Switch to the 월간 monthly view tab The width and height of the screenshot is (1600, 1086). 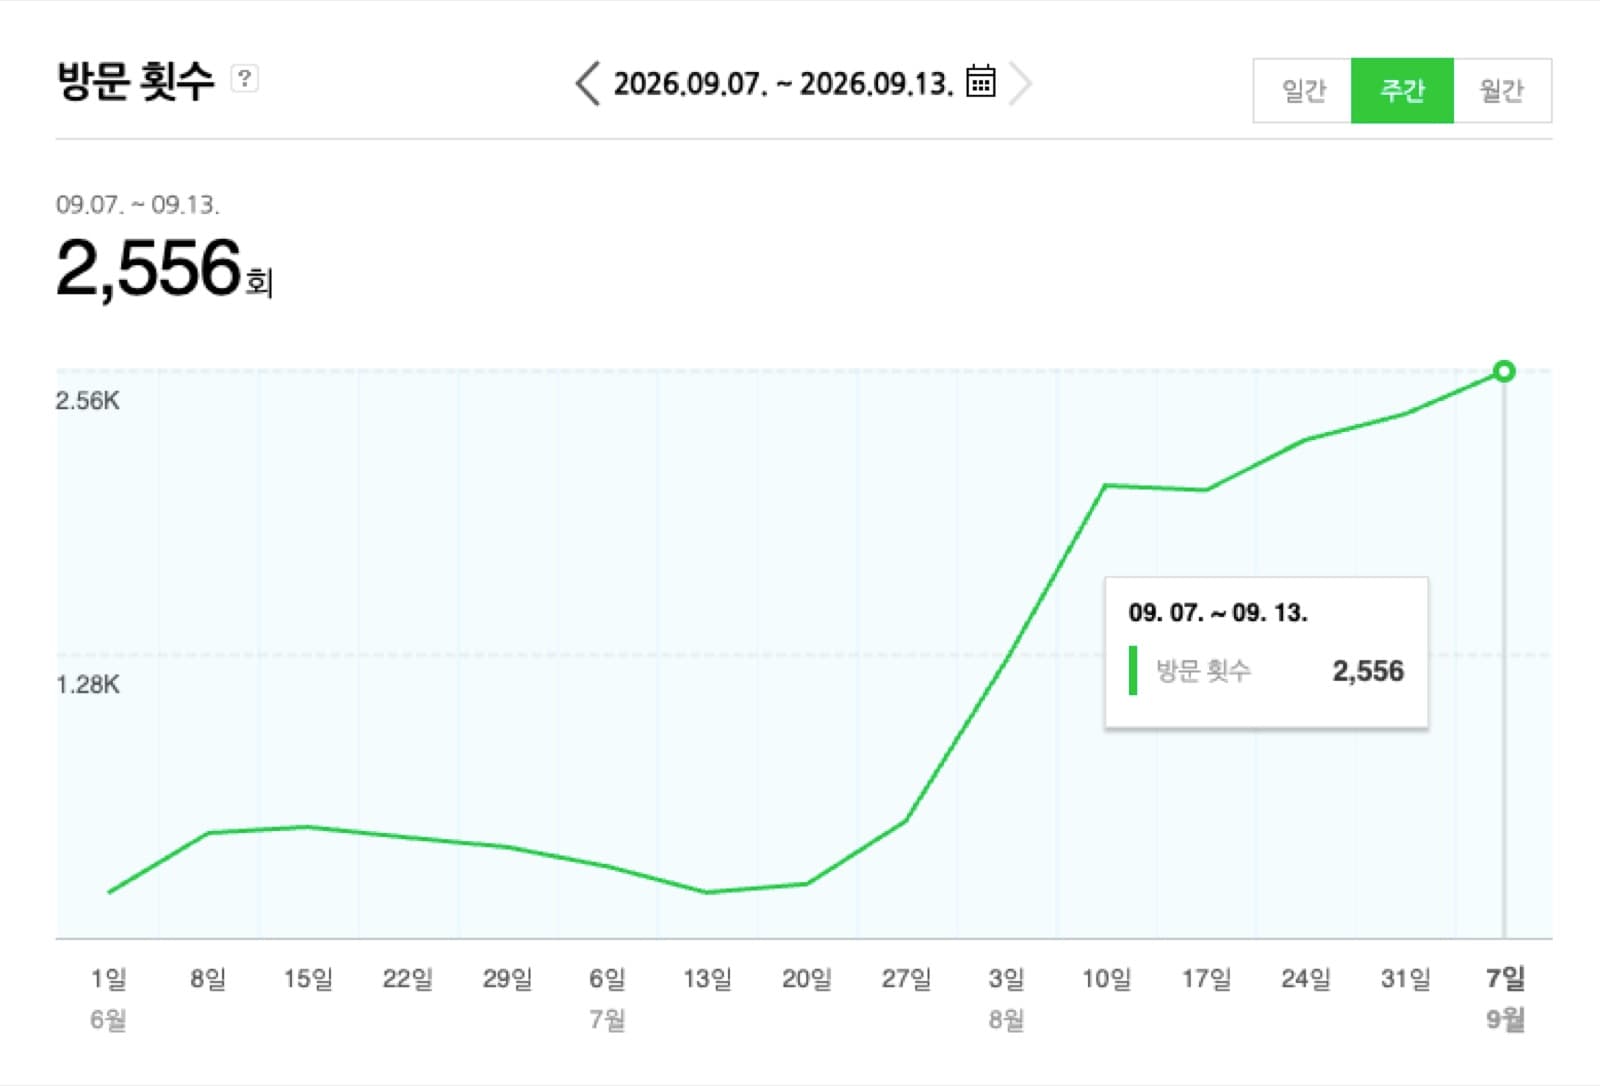point(1502,91)
